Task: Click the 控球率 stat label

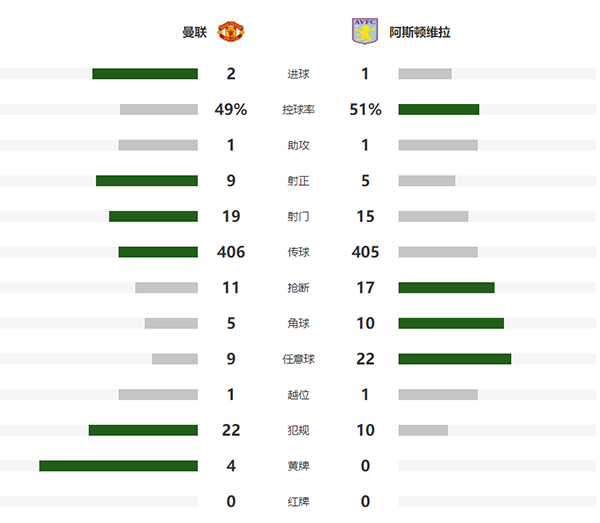Action: 298,110
